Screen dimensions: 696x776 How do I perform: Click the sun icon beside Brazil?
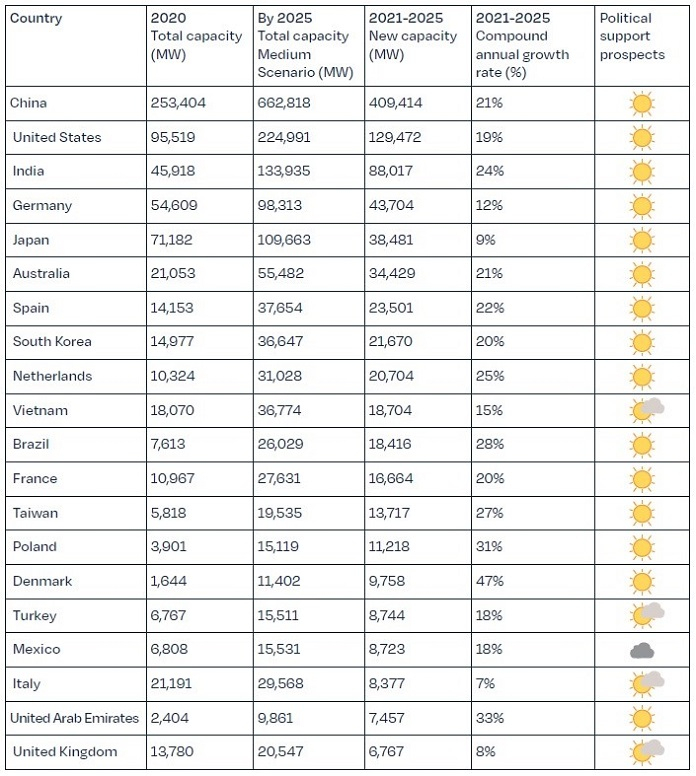[642, 445]
